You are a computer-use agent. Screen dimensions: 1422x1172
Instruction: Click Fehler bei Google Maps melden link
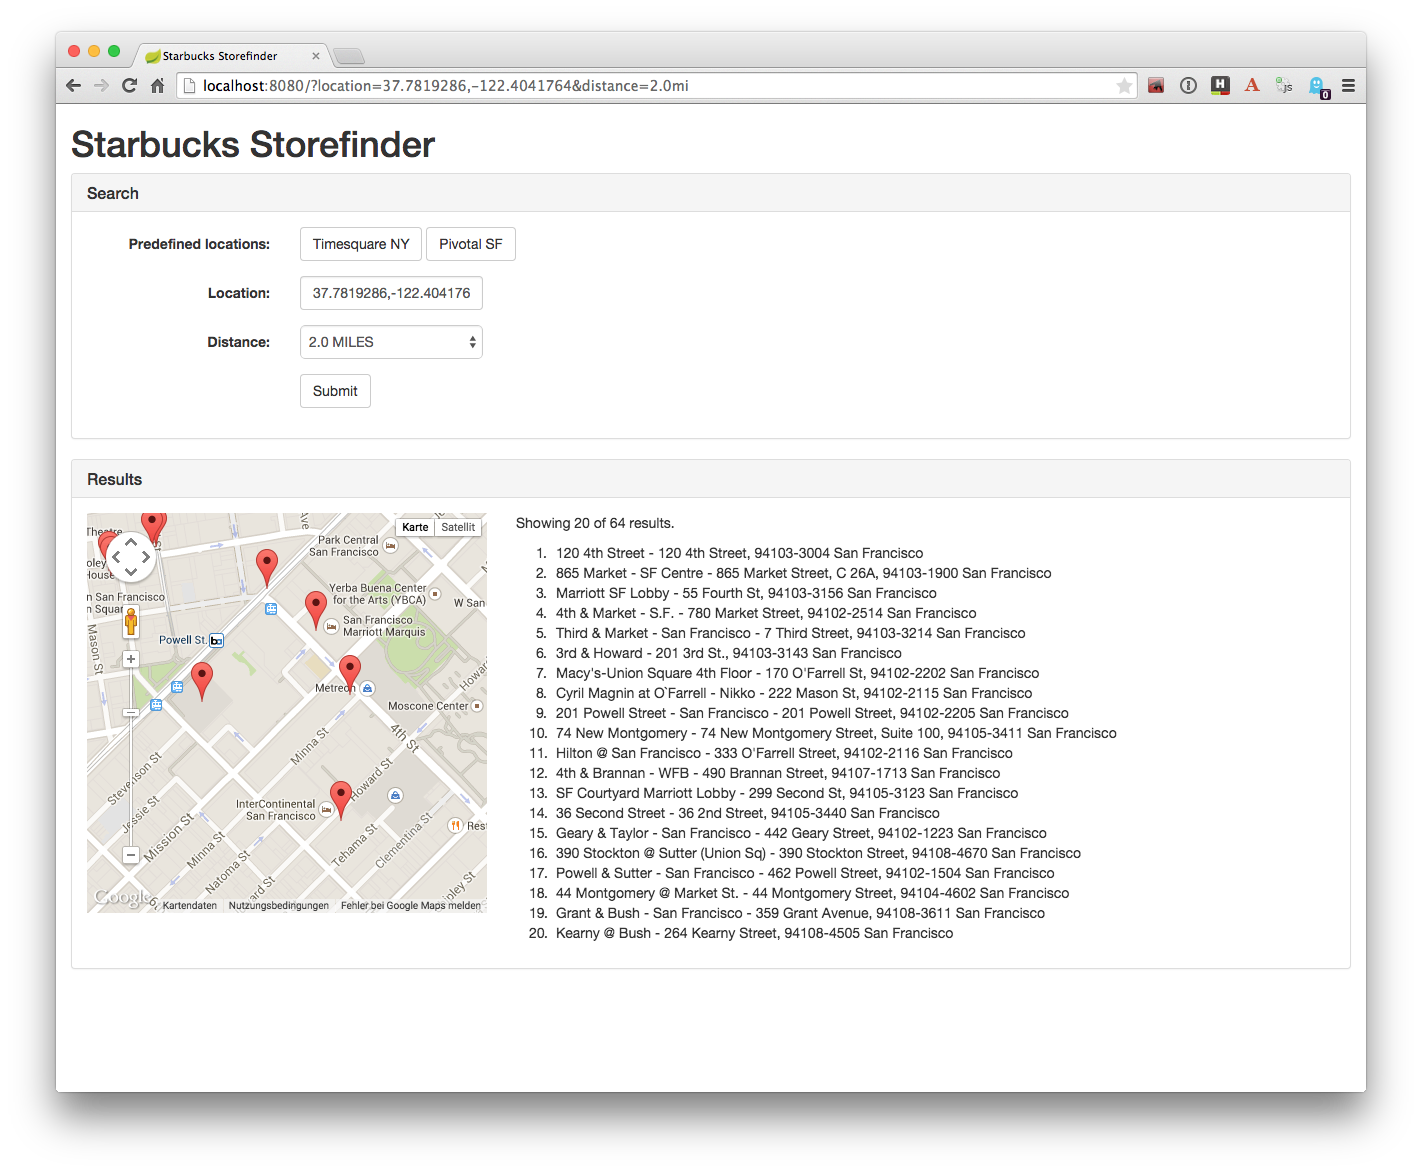coord(411,906)
